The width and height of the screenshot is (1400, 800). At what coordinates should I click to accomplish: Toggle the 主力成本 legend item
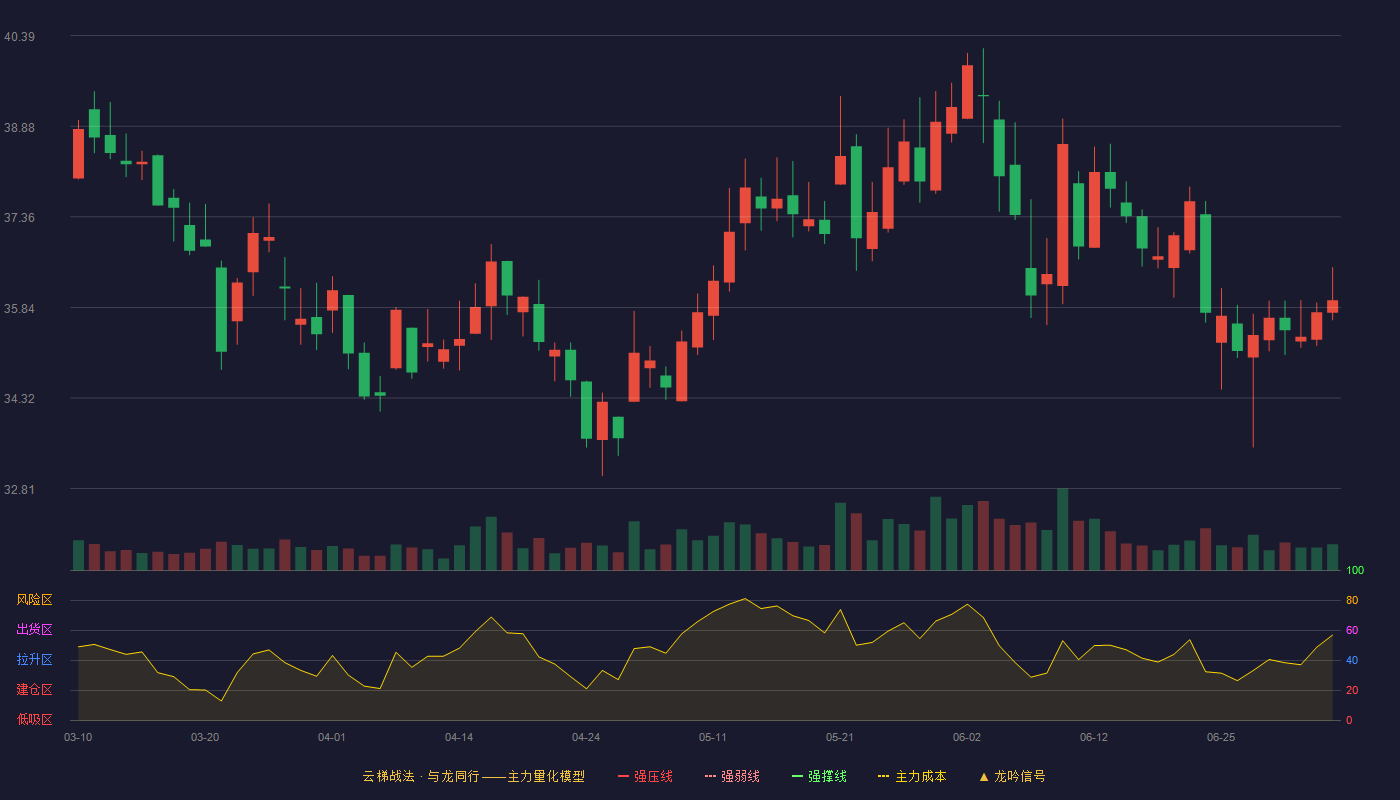coord(912,776)
